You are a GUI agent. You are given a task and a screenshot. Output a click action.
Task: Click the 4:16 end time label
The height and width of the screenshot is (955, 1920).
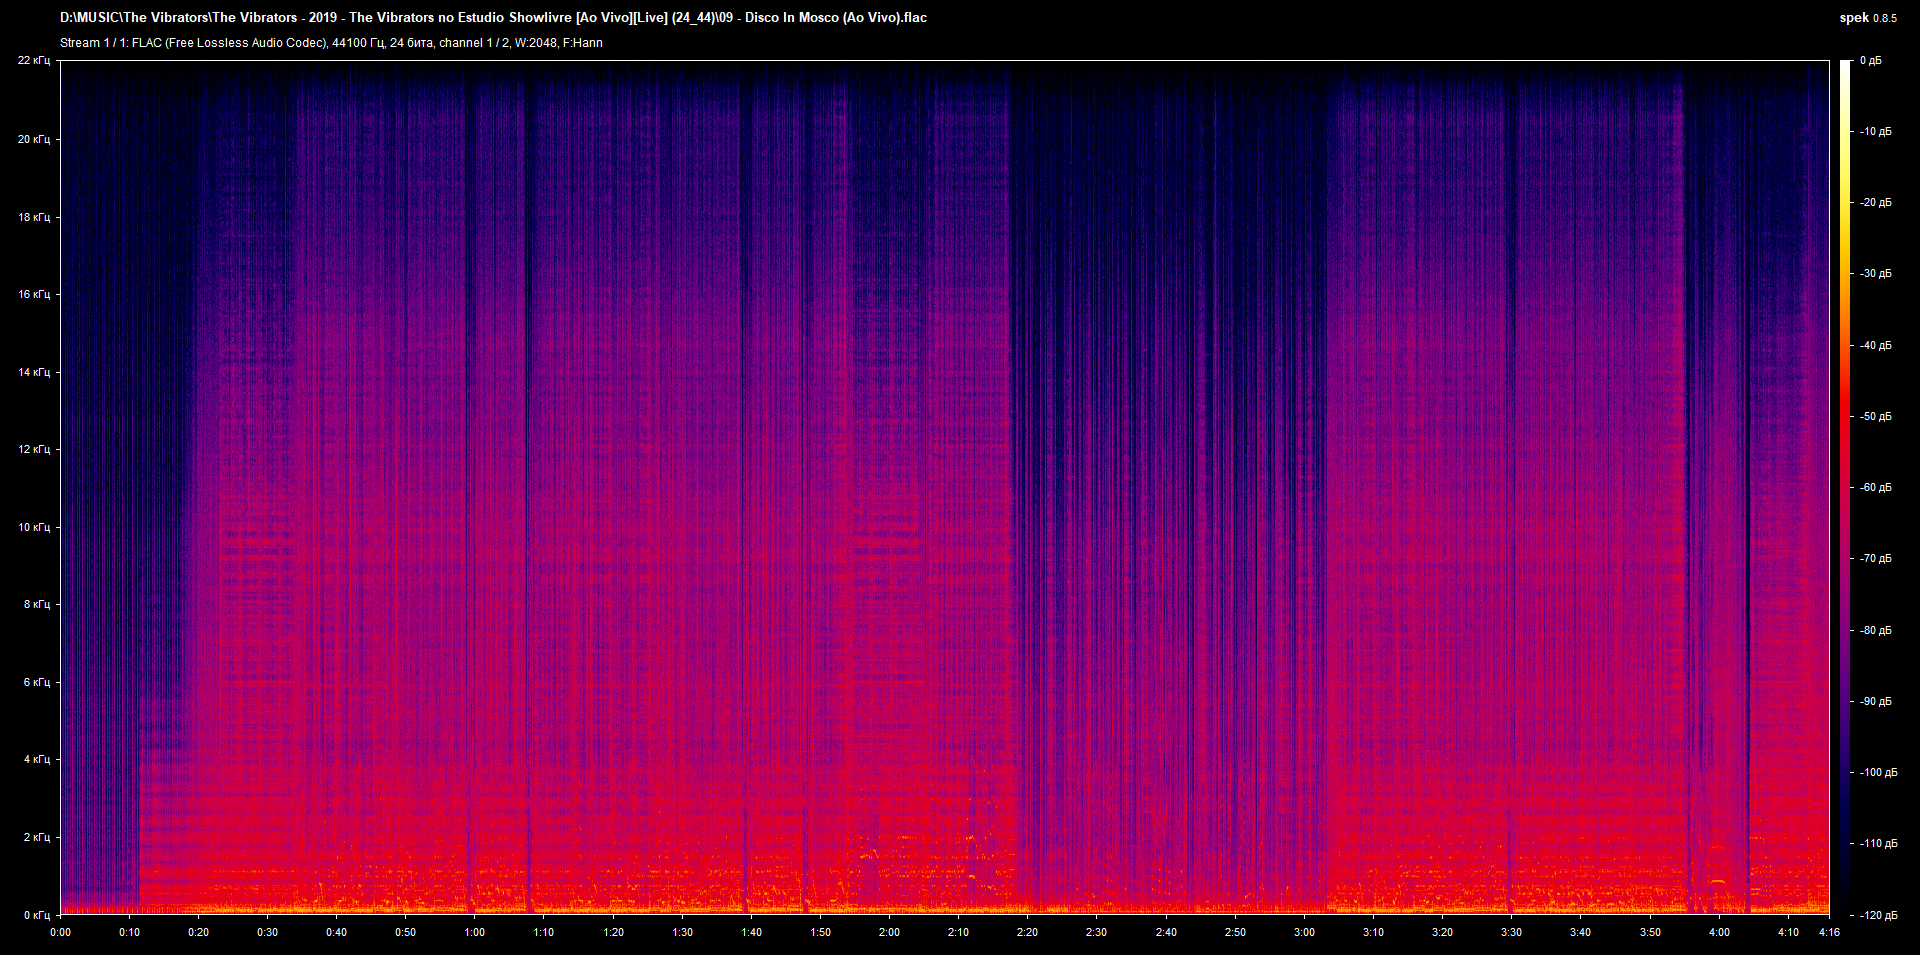tap(1830, 932)
